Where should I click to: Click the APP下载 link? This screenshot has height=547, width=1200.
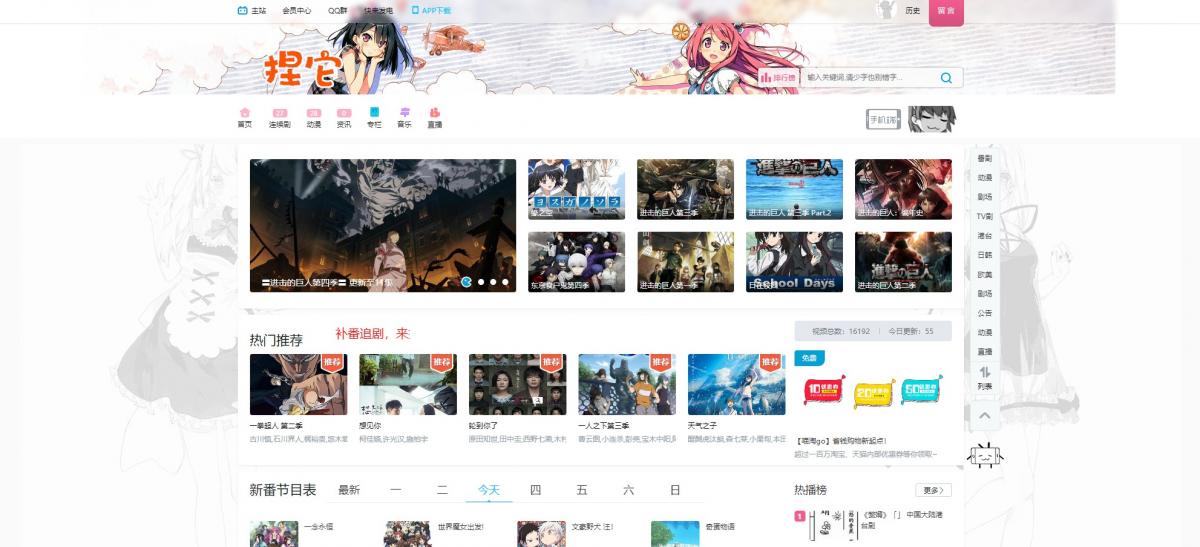(x=431, y=11)
